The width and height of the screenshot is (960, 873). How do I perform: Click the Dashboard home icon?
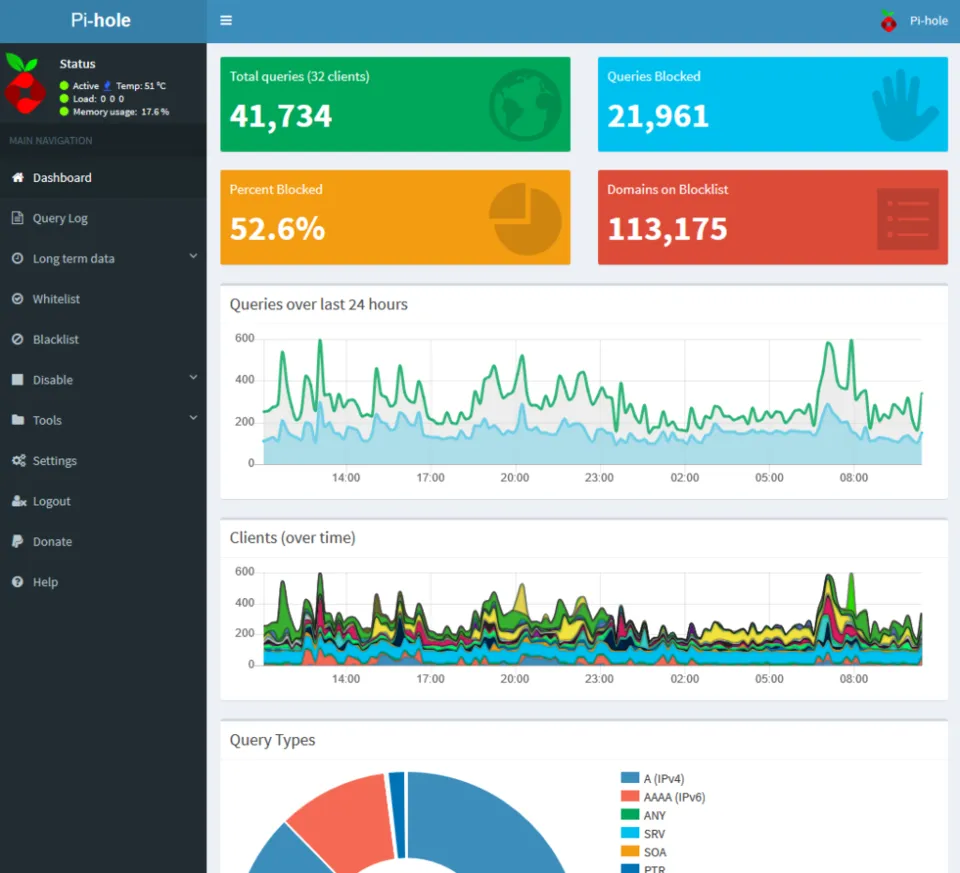pyautogui.click(x=18, y=178)
